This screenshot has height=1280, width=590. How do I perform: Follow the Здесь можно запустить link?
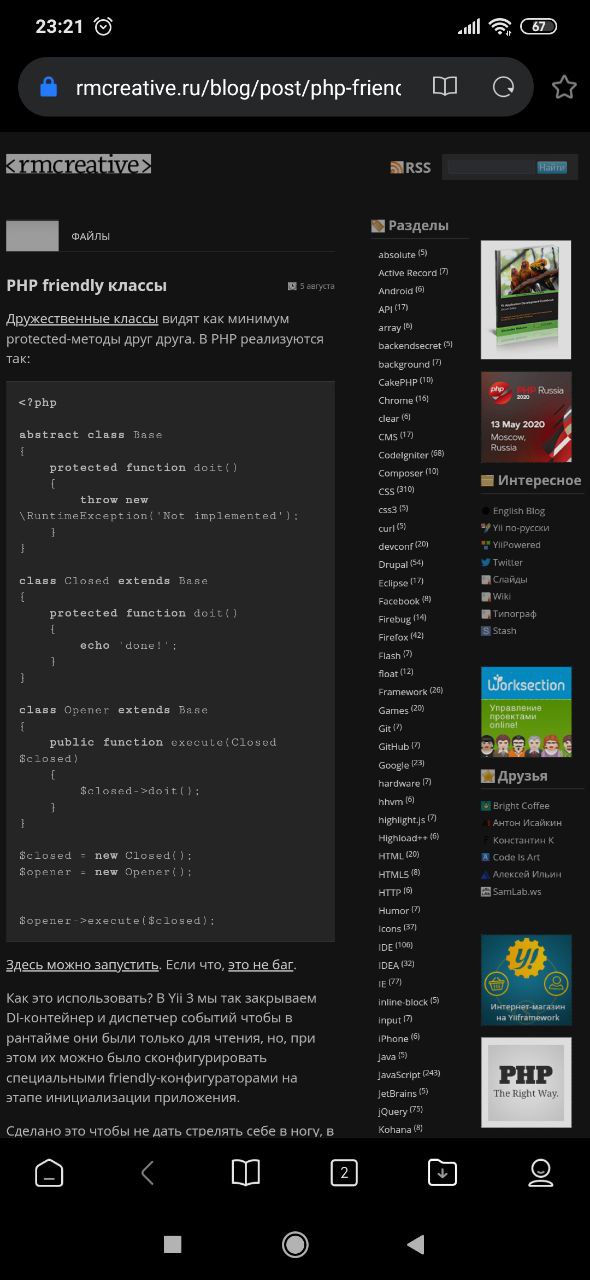[x=82, y=964]
